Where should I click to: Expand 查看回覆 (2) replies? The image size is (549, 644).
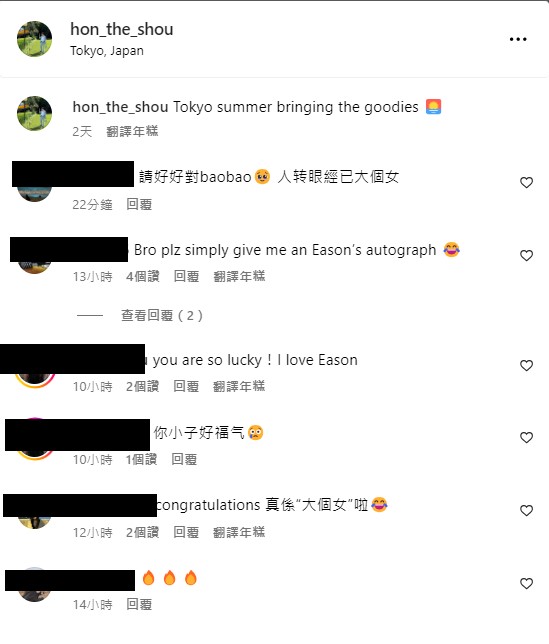[x=162, y=315]
